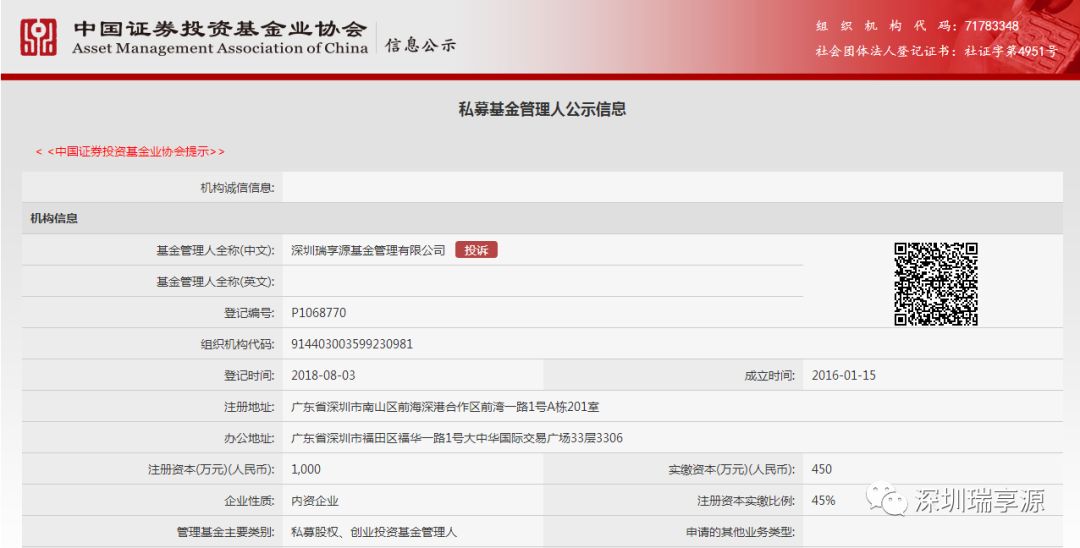Click the 申请的其他业务类型 label

740,531
